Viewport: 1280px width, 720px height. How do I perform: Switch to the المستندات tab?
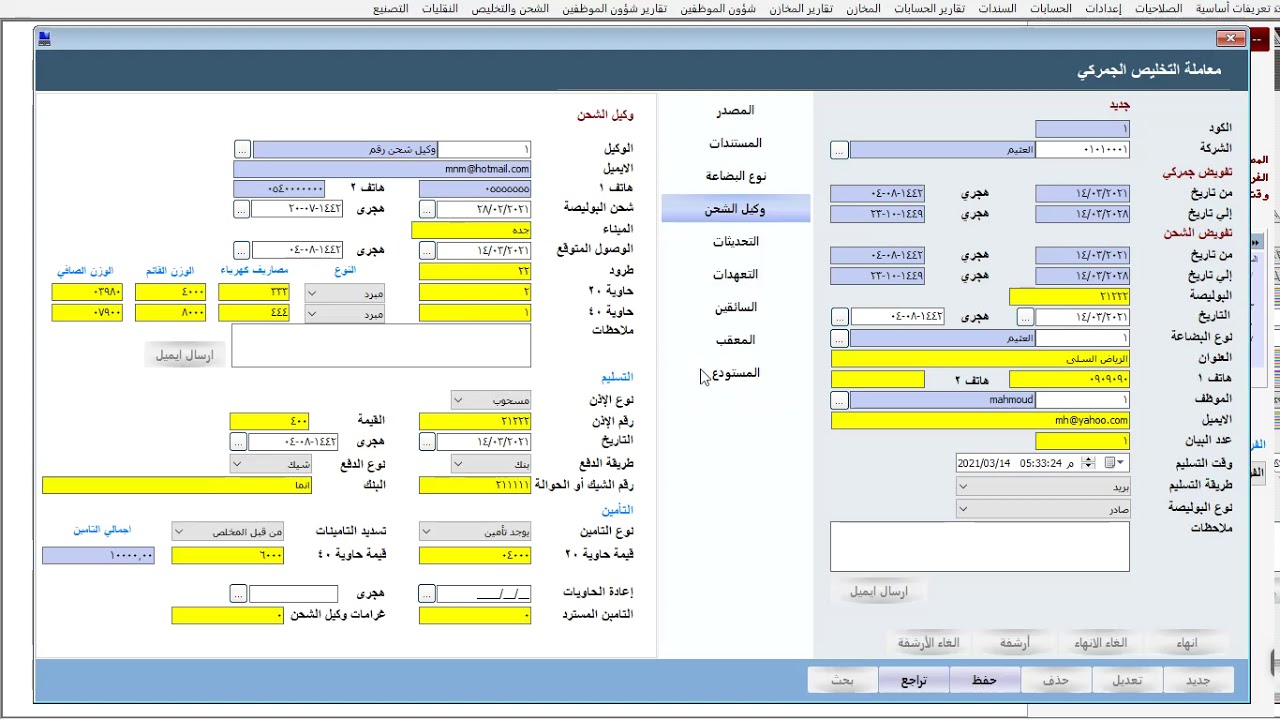[x=735, y=144]
